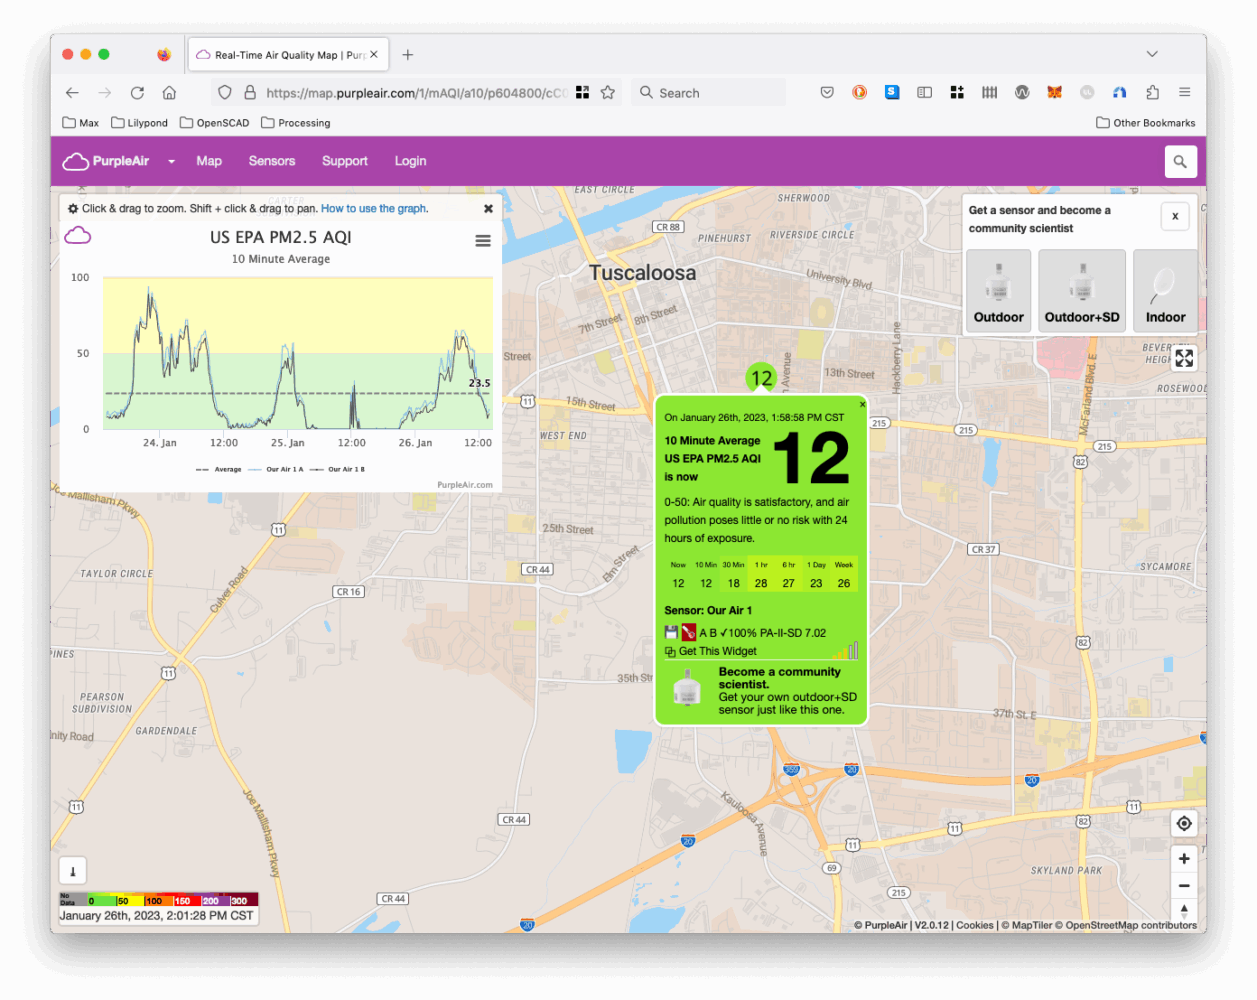Image resolution: width=1257 pixels, height=1000 pixels.
Task: Open the 'How to use the graph' link
Action: [374, 209]
